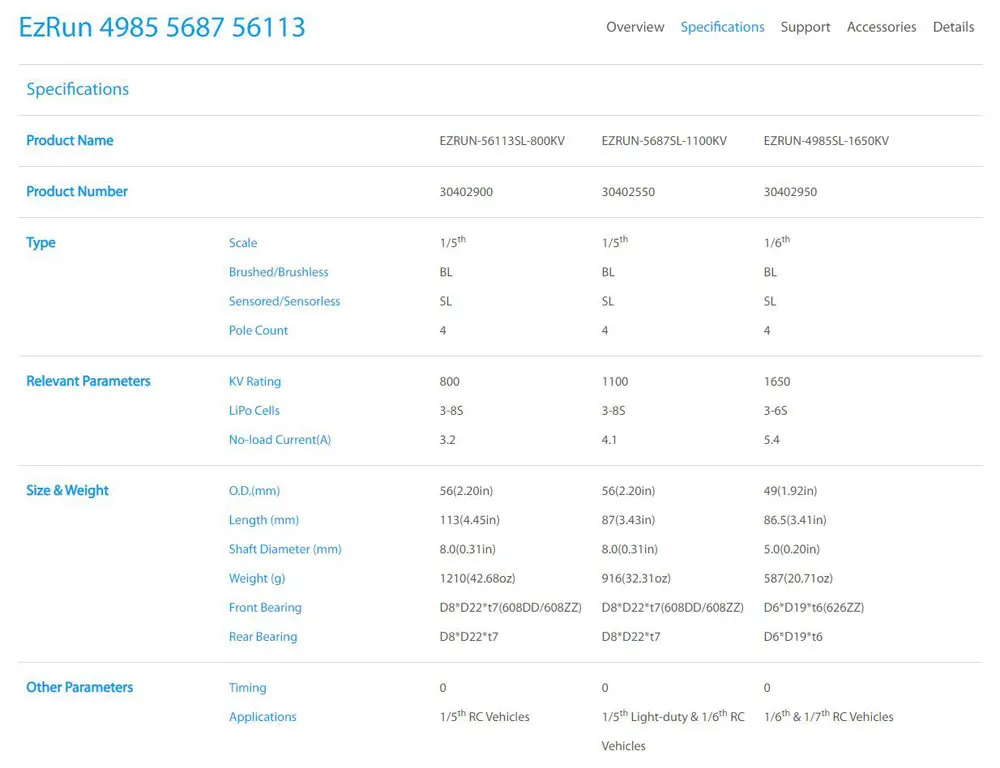Click the Shaft Diameter (mm) label

point(285,549)
